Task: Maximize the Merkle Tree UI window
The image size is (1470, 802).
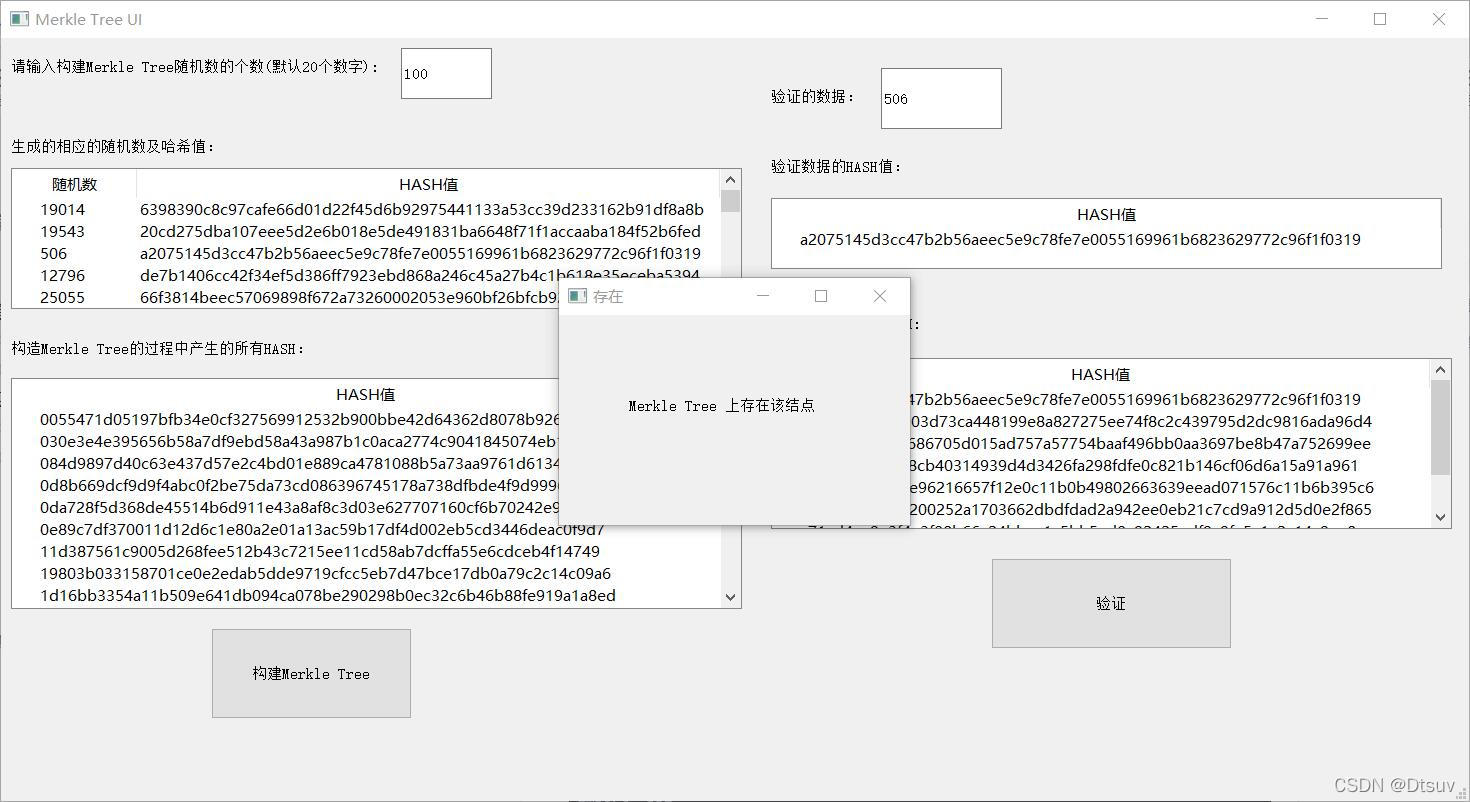Action: click(1380, 19)
